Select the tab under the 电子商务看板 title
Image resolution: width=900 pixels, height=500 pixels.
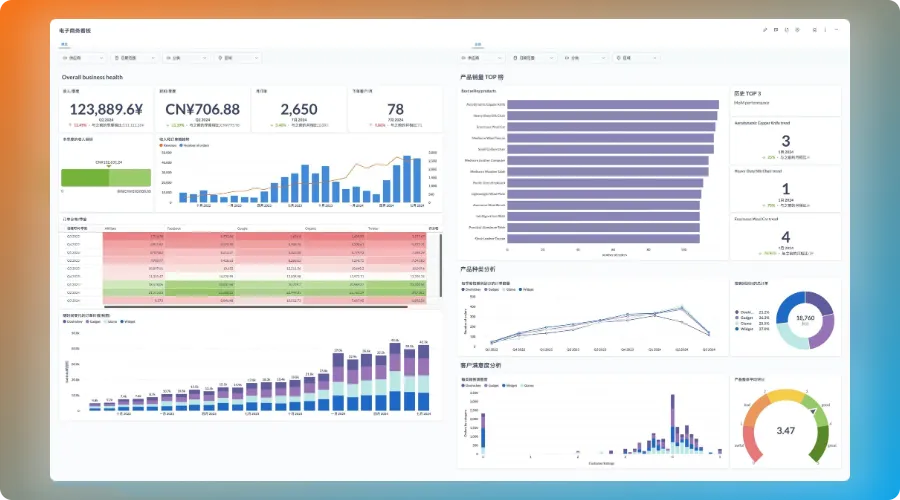[65, 44]
